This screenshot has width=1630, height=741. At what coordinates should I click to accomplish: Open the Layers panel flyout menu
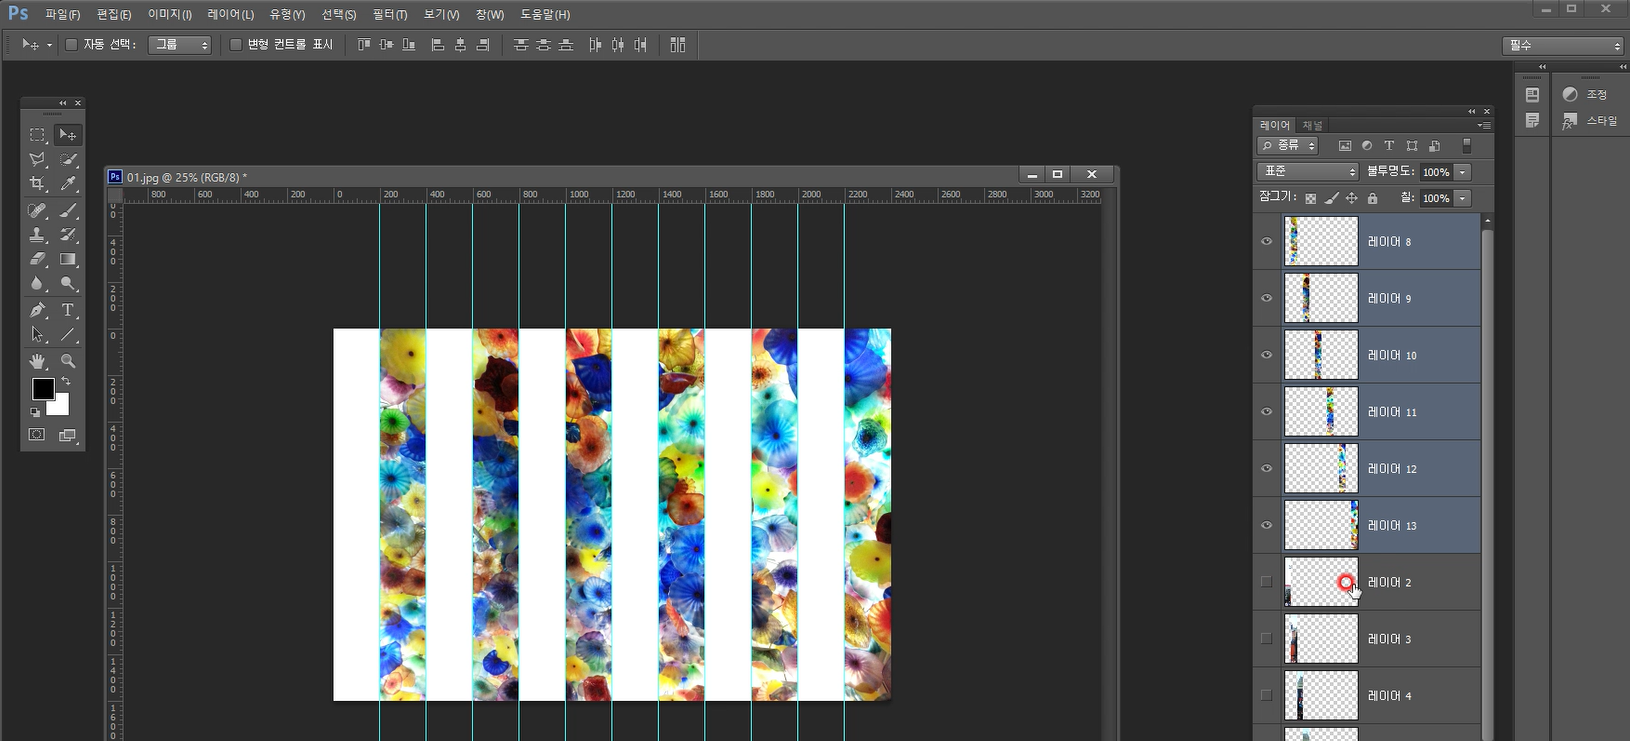point(1484,125)
